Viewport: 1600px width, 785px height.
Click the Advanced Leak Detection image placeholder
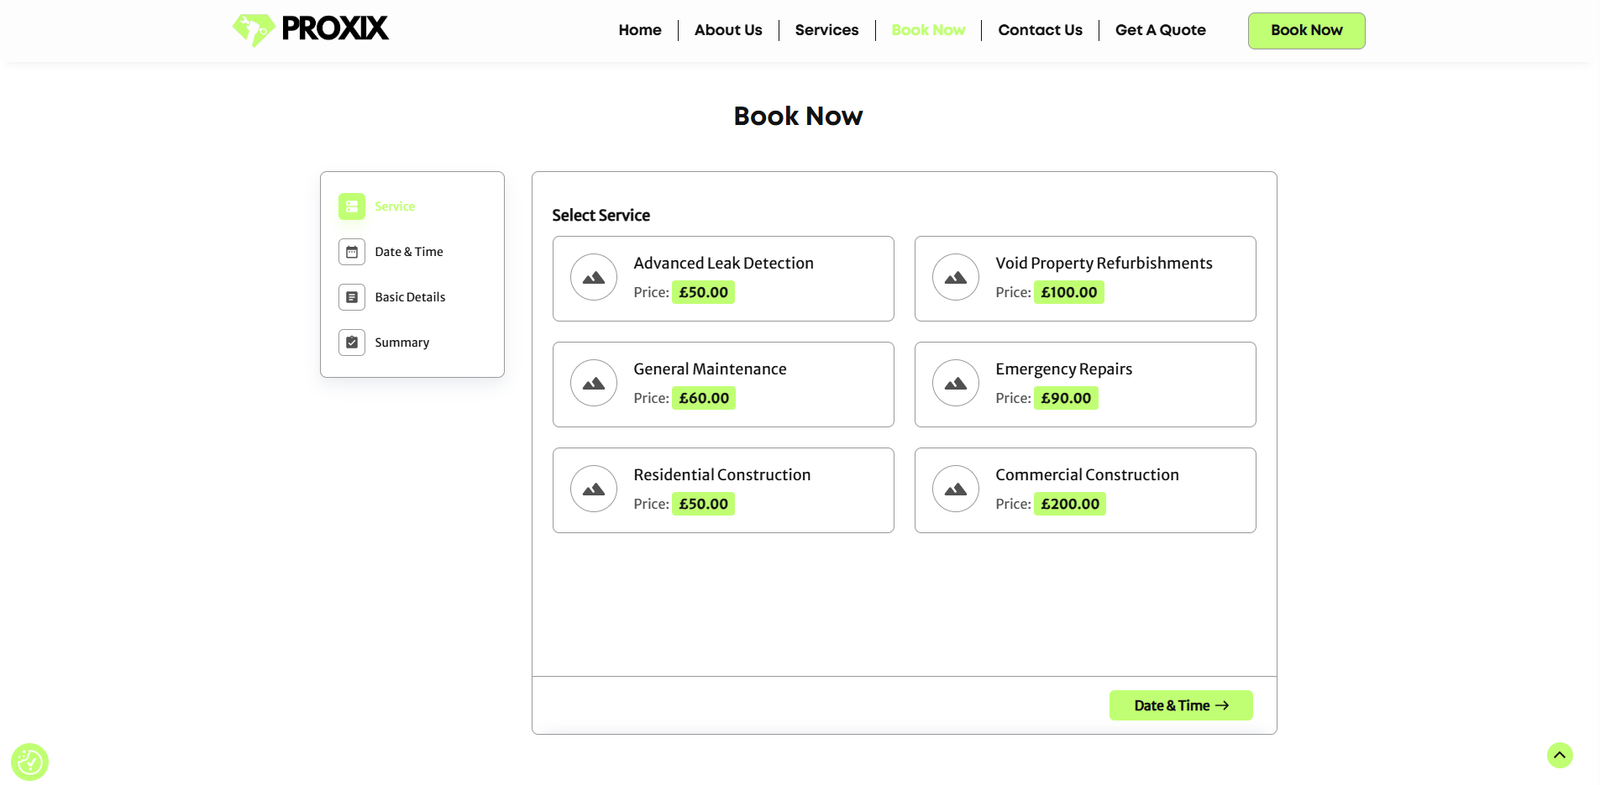pos(594,278)
